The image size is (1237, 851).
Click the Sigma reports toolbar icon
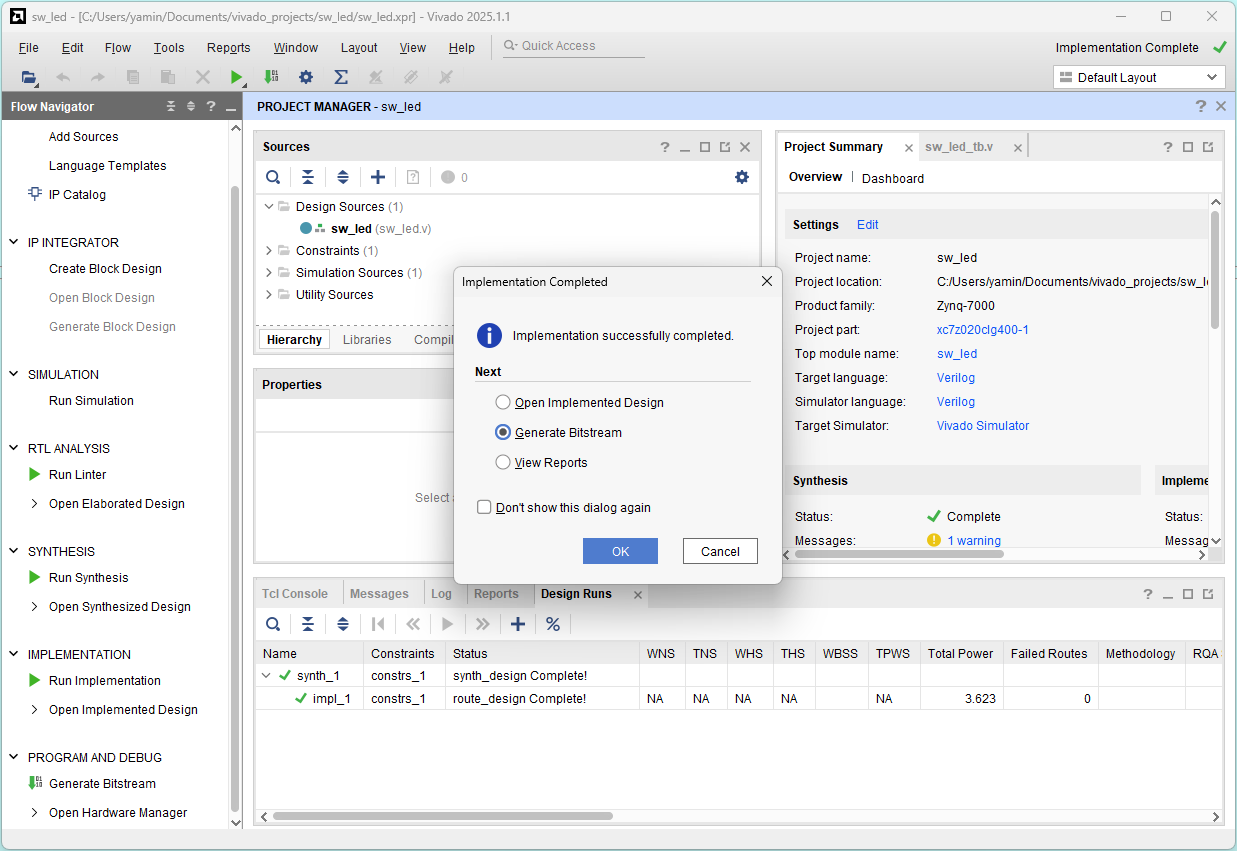(341, 77)
